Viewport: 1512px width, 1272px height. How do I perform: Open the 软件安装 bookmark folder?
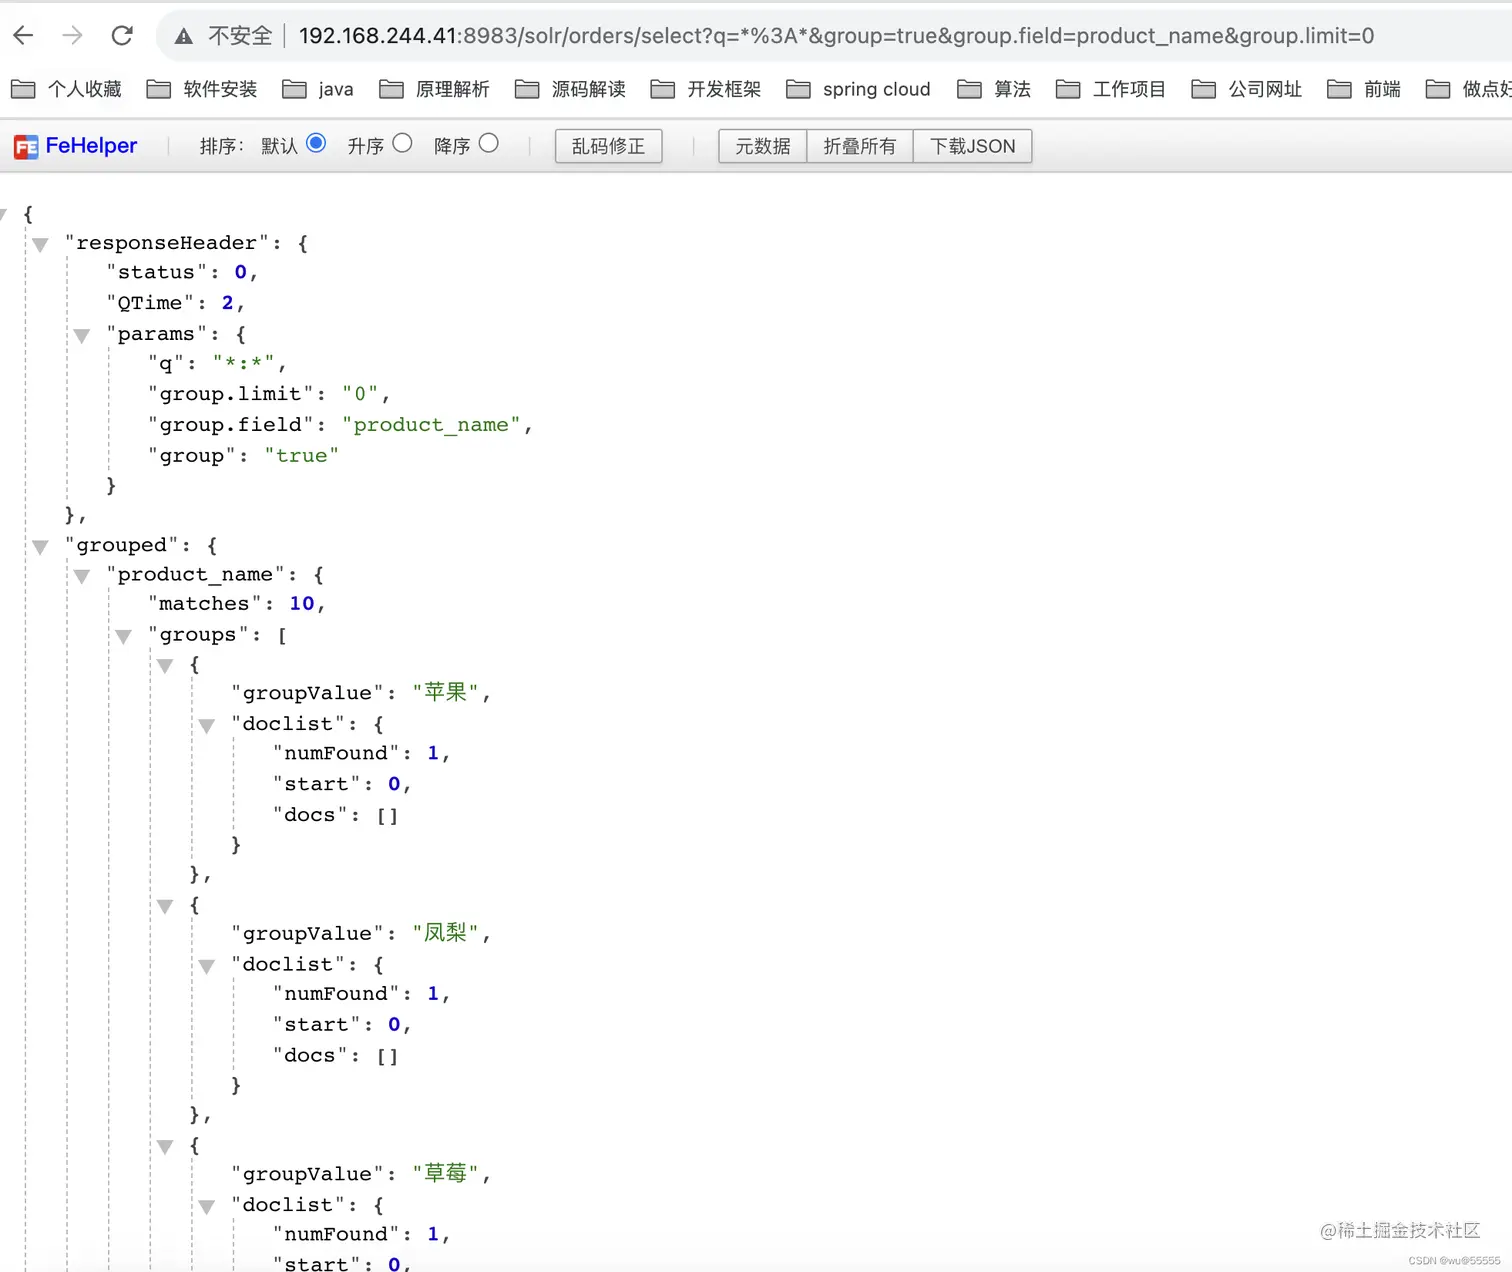(x=202, y=89)
